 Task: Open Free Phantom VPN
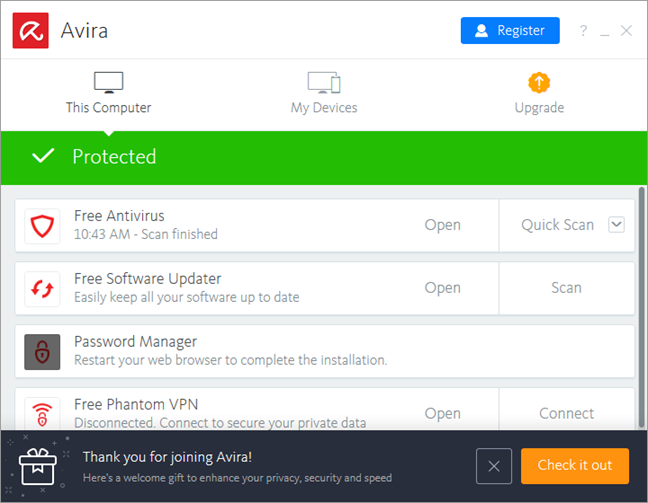(443, 414)
